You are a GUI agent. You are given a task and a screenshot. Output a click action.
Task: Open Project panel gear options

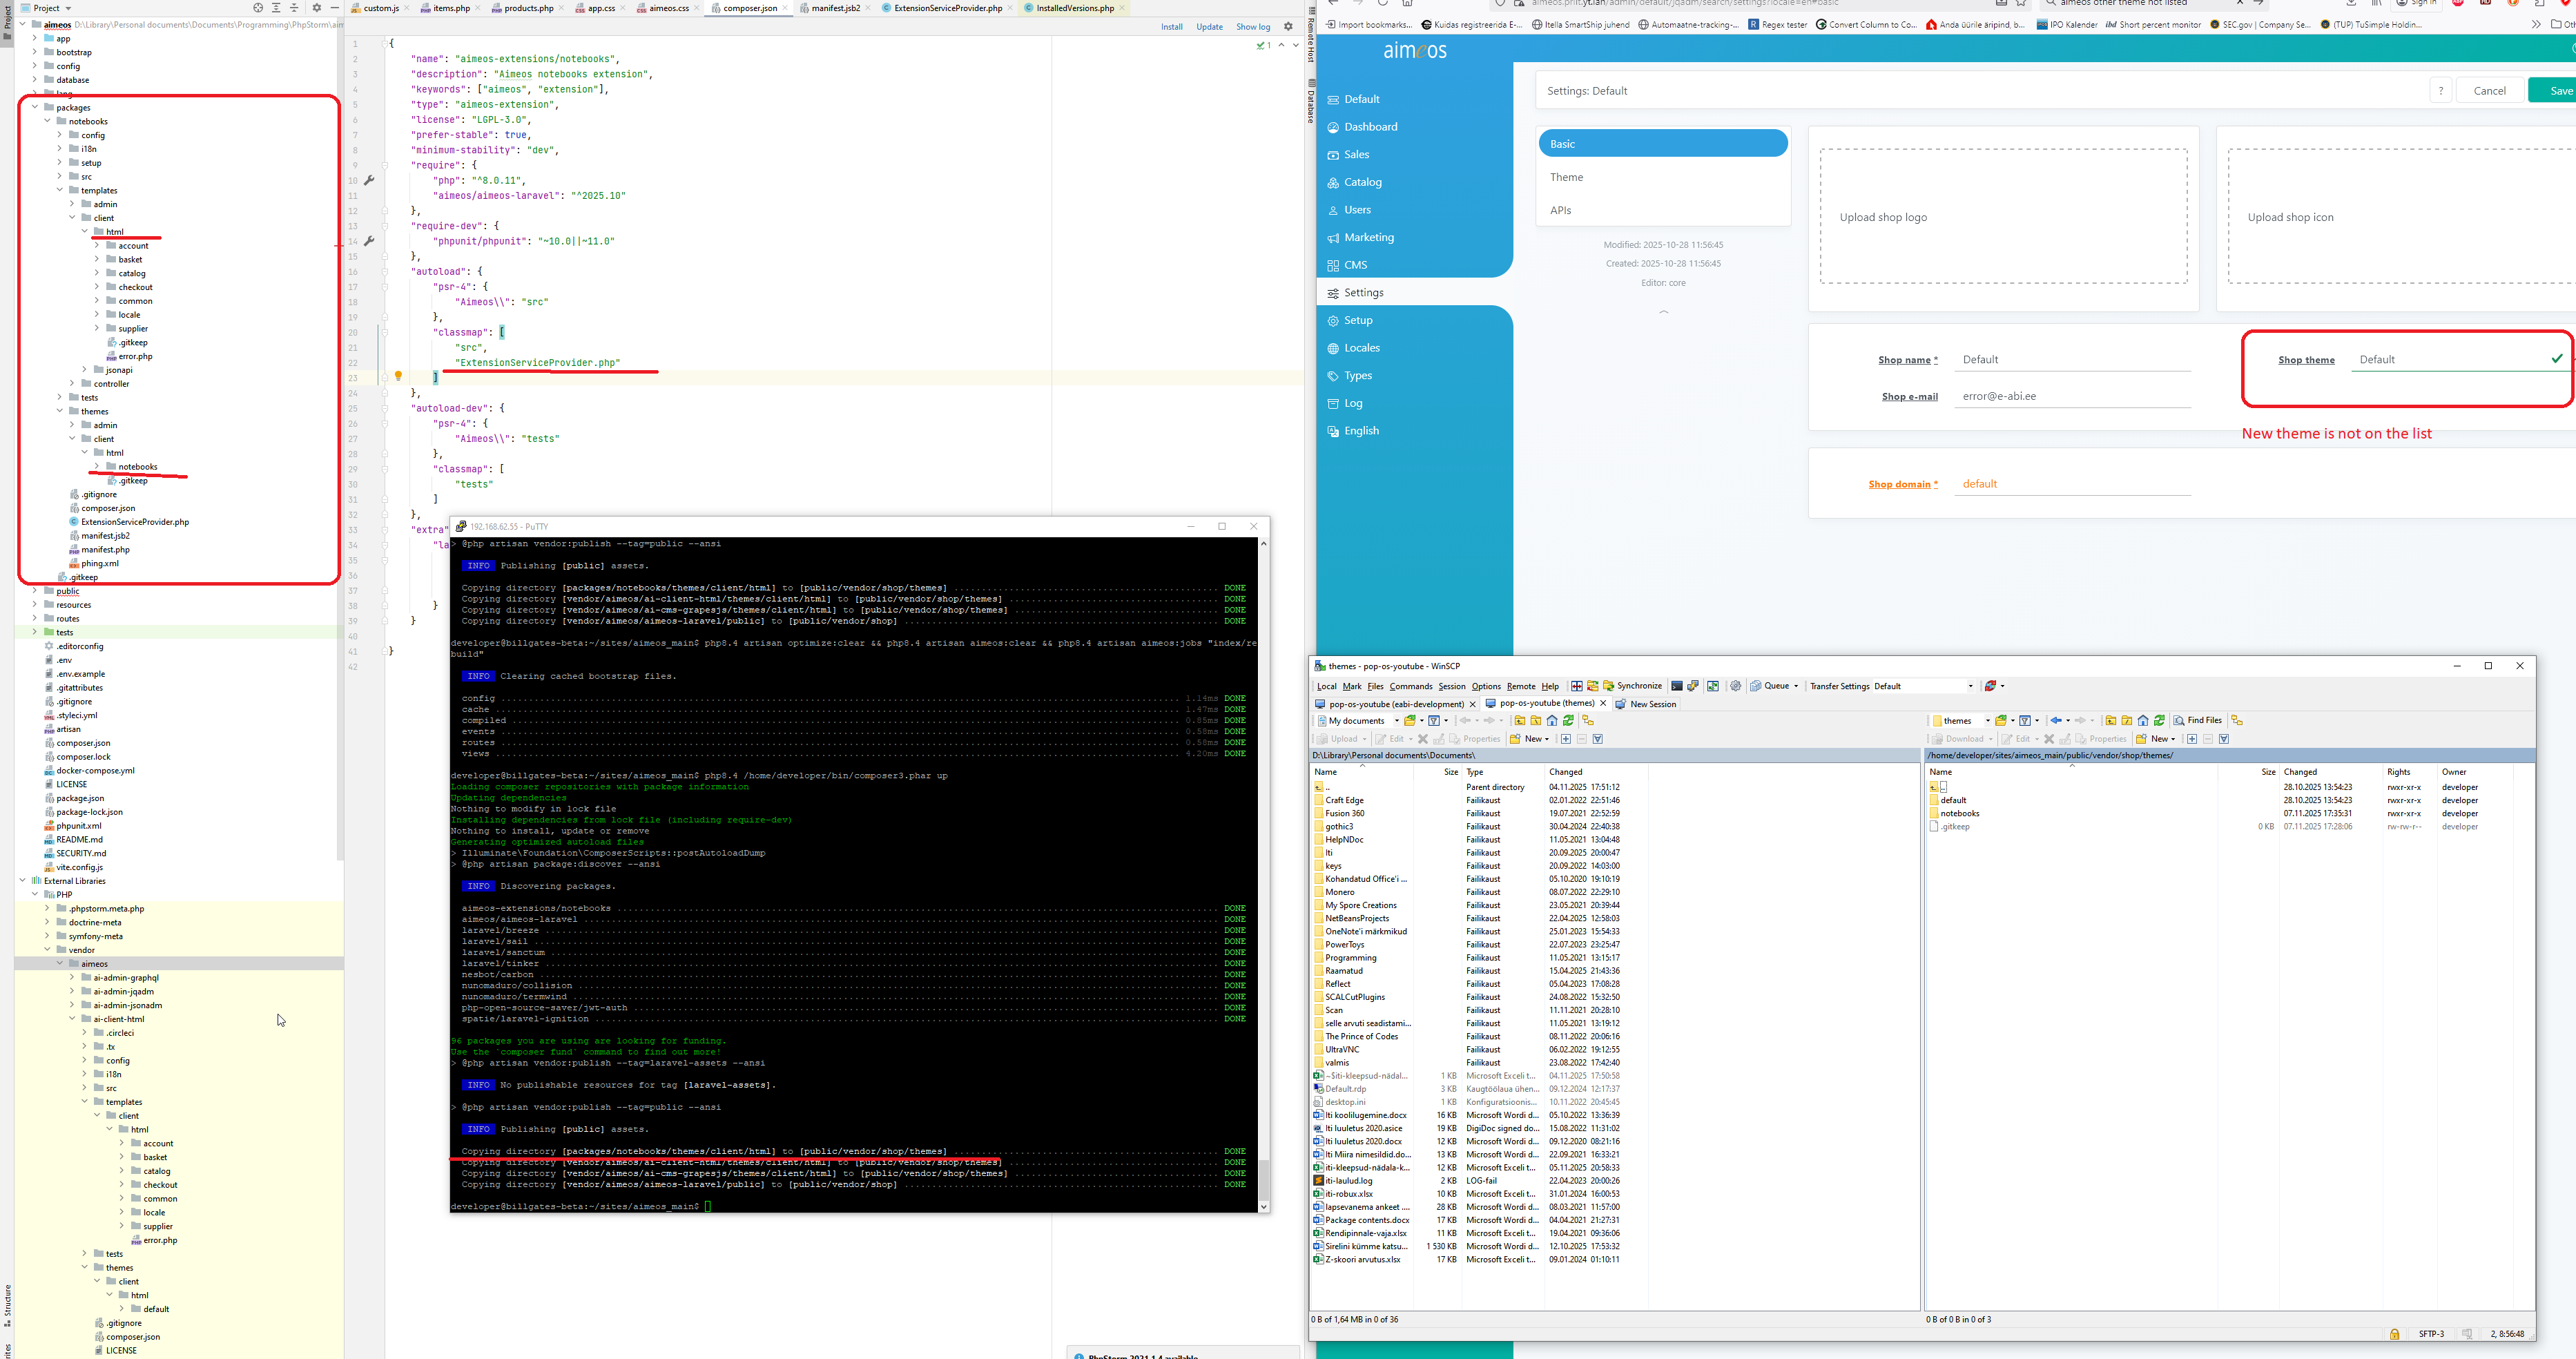tap(317, 8)
